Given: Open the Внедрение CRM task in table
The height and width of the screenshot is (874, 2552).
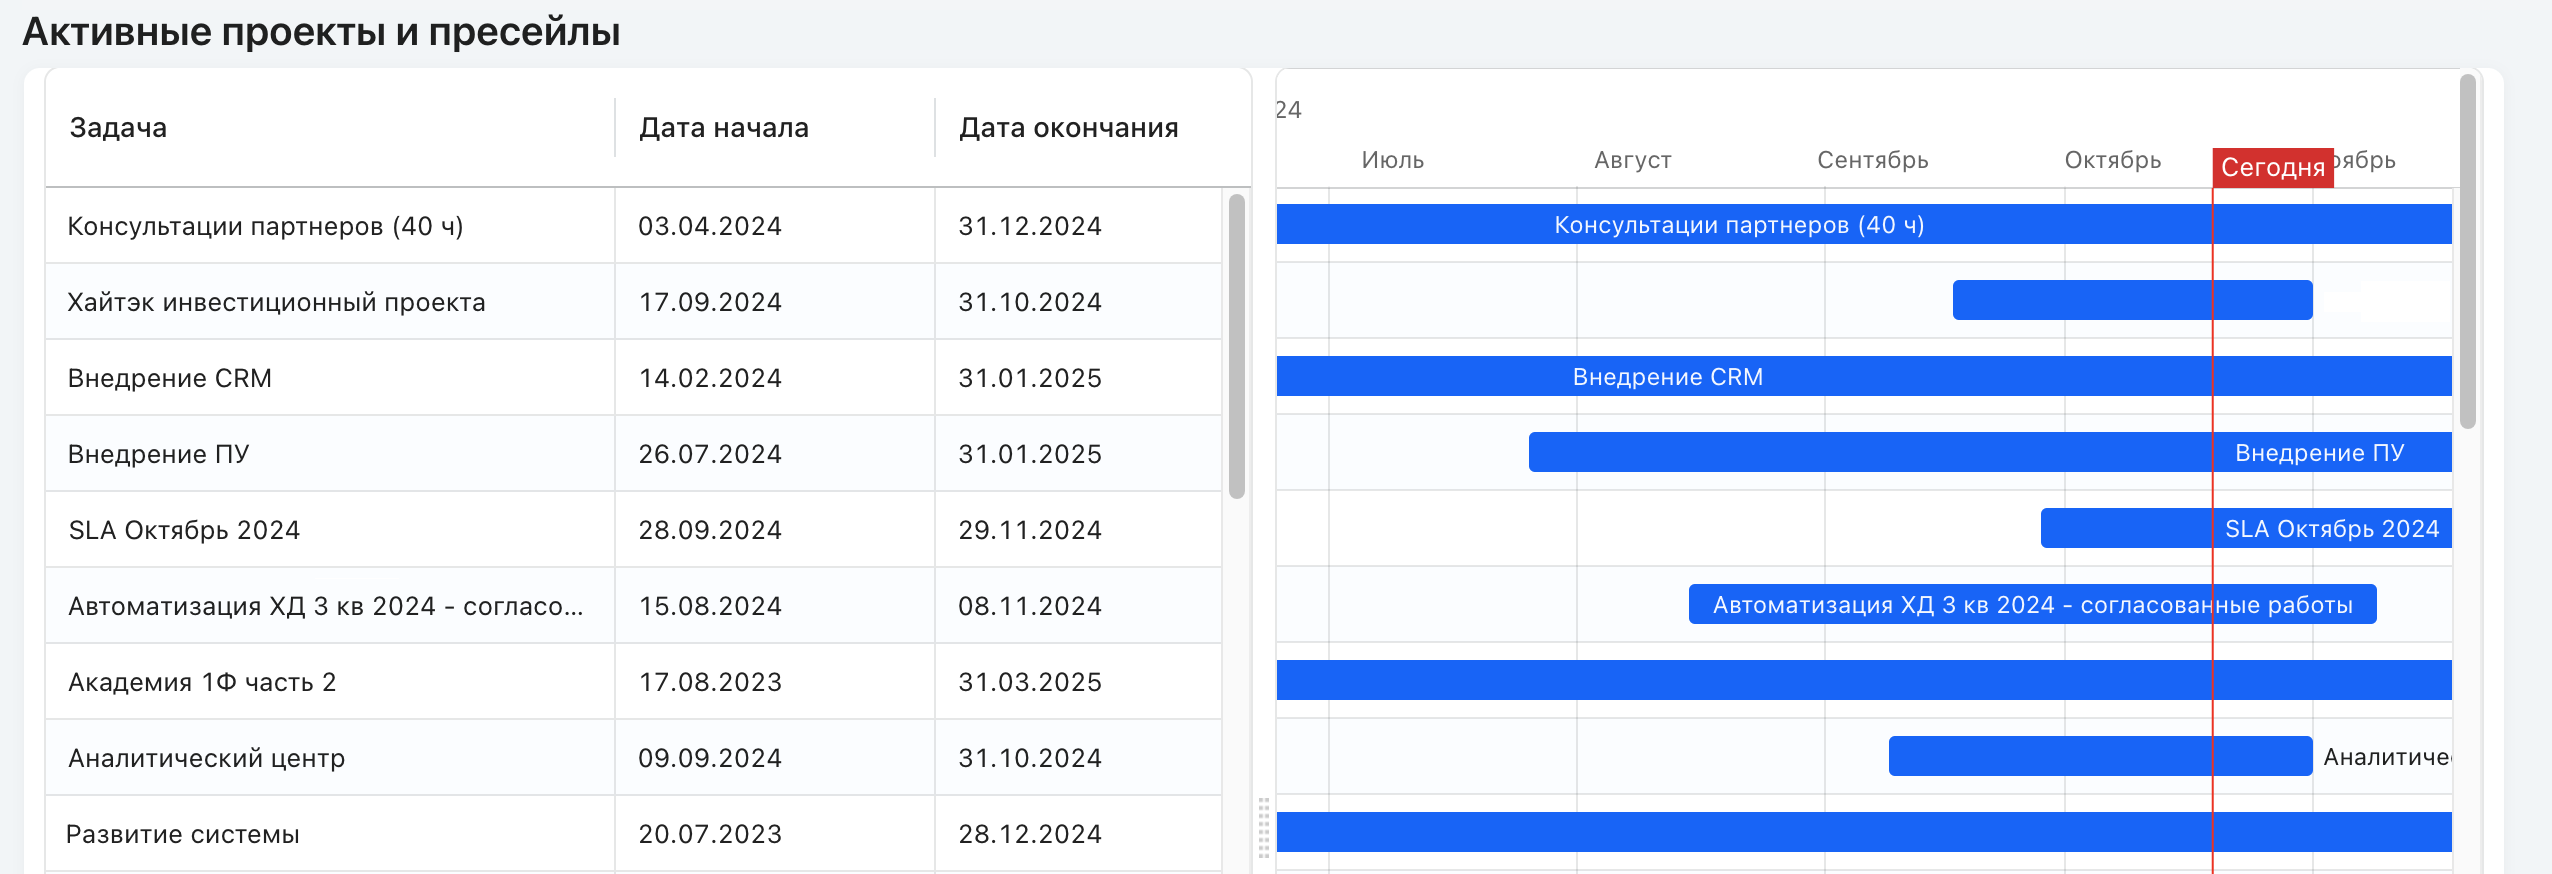Looking at the screenshot, I should (633, 378).
